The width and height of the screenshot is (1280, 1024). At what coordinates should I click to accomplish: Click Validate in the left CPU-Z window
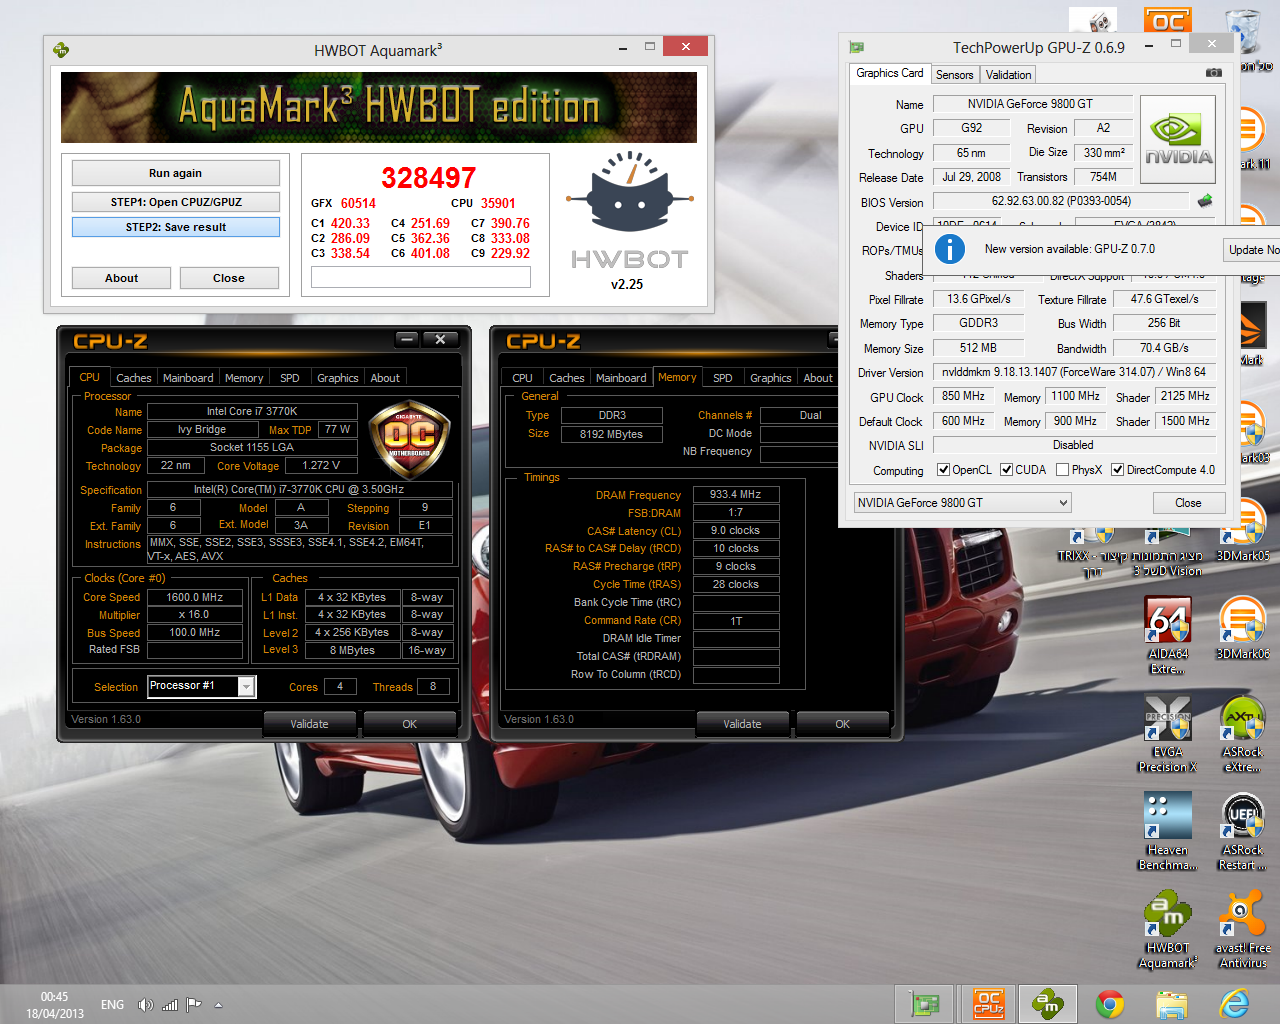pyautogui.click(x=309, y=724)
